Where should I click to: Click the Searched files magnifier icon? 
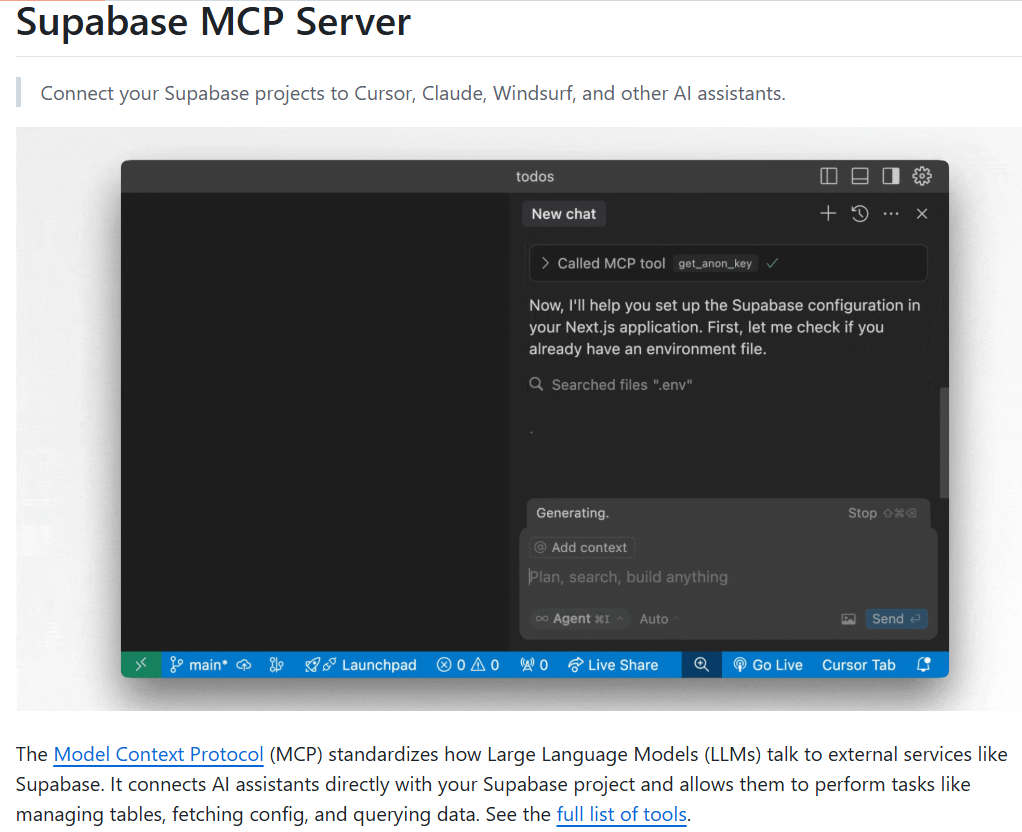[x=536, y=384]
